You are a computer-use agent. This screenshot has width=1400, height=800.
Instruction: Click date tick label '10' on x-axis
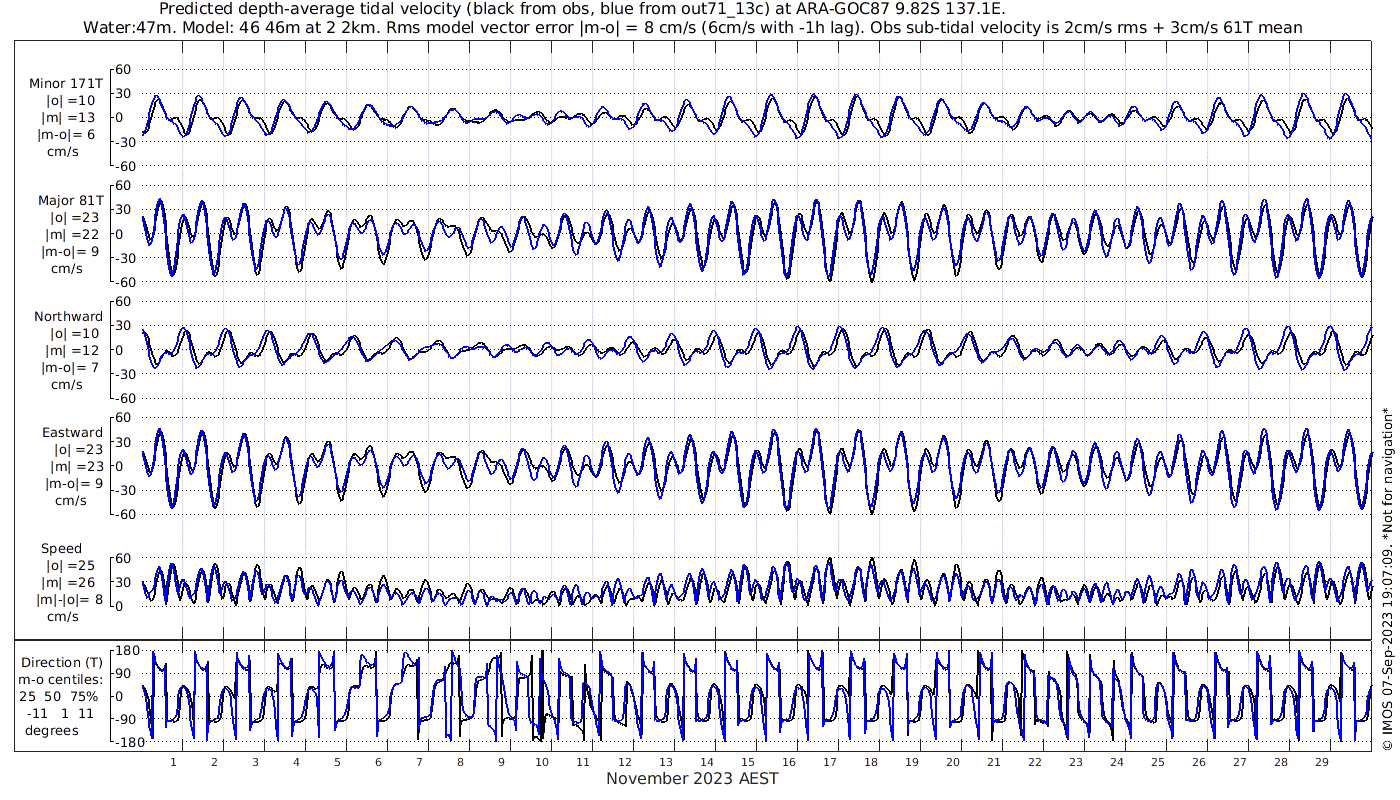click(542, 761)
